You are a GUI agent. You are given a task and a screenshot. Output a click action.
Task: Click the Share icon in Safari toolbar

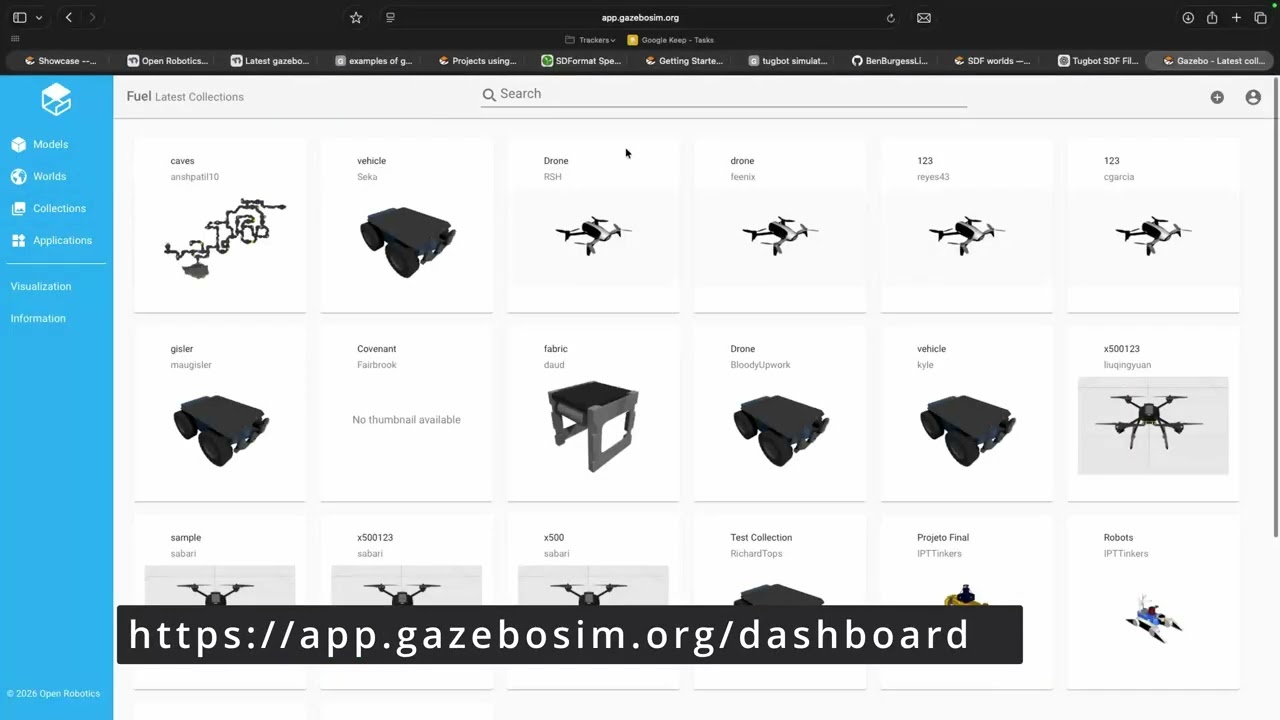pos(1212,17)
